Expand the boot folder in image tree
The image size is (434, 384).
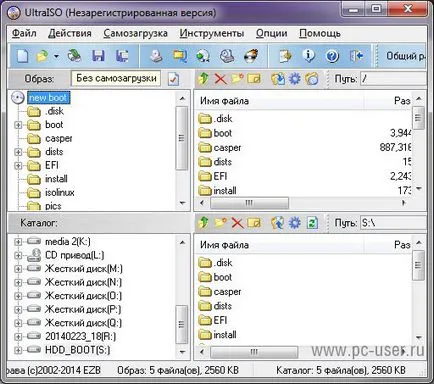click(x=18, y=125)
